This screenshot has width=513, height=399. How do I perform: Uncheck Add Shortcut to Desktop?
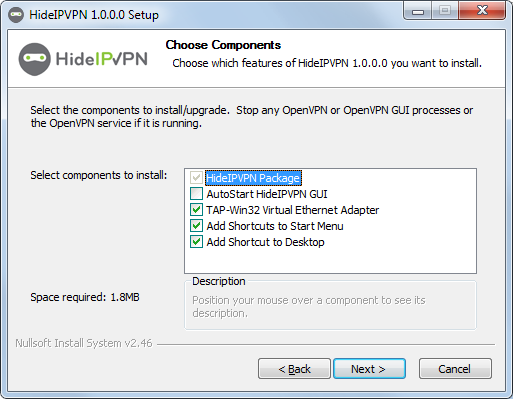coord(196,242)
